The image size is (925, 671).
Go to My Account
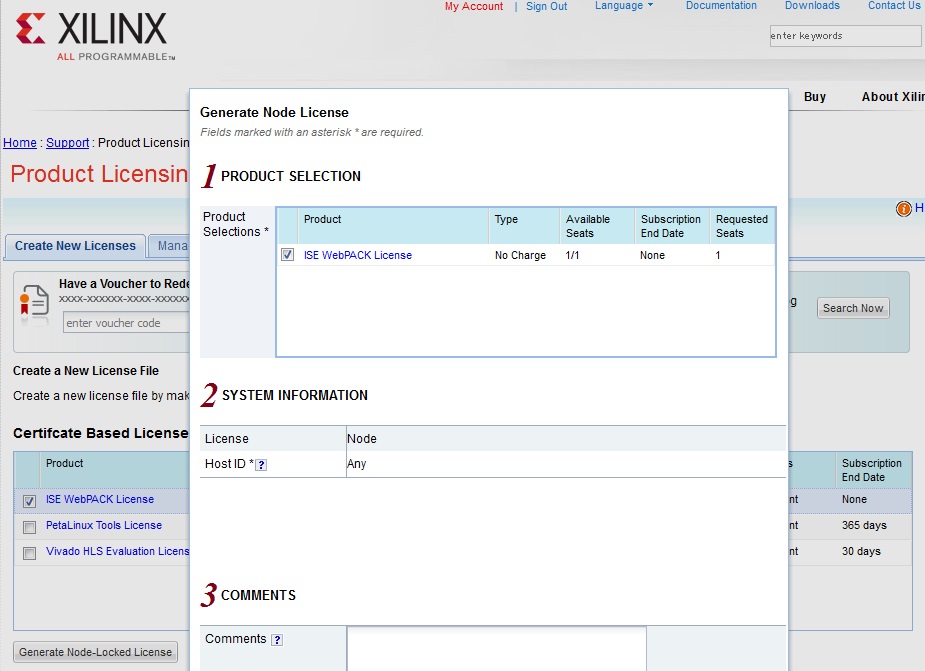click(x=474, y=6)
